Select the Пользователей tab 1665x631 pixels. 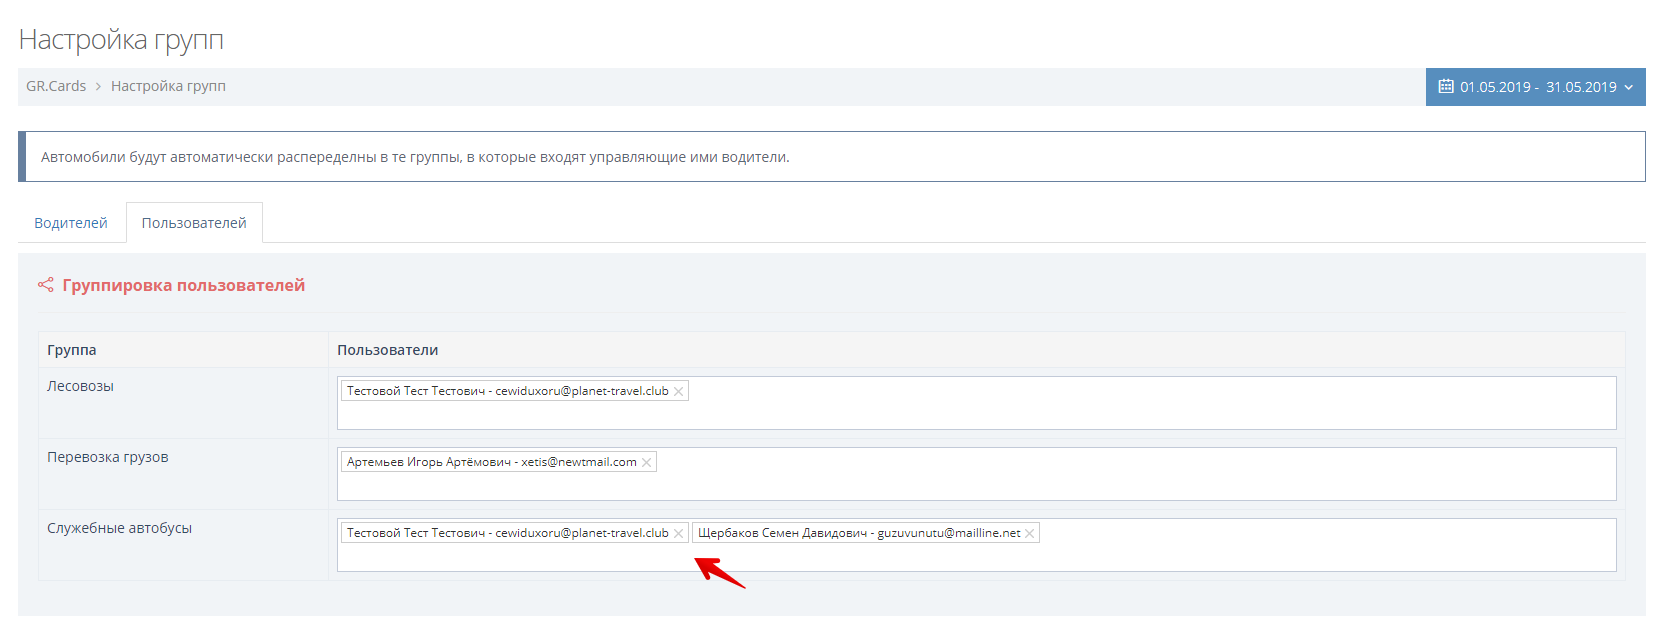[194, 223]
